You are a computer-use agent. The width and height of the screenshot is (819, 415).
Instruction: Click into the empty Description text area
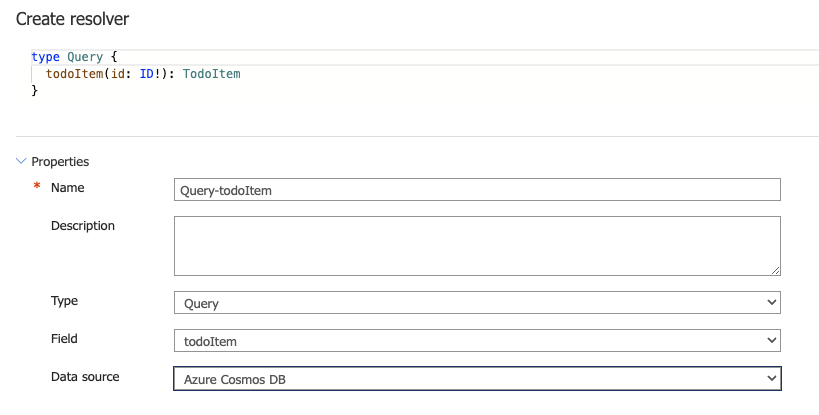point(477,246)
